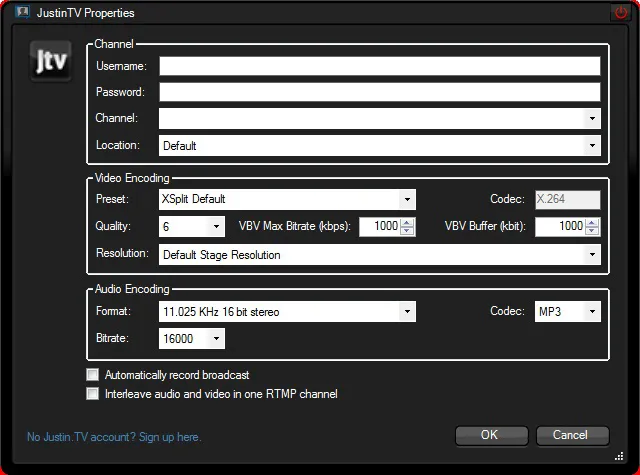Click the "Audio Encoding" group label

tap(132, 289)
